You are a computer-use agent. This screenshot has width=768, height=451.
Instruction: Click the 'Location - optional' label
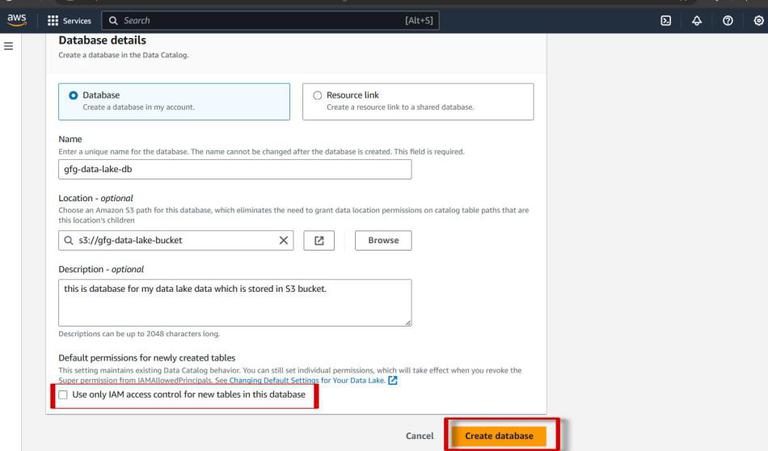(x=96, y=198)
